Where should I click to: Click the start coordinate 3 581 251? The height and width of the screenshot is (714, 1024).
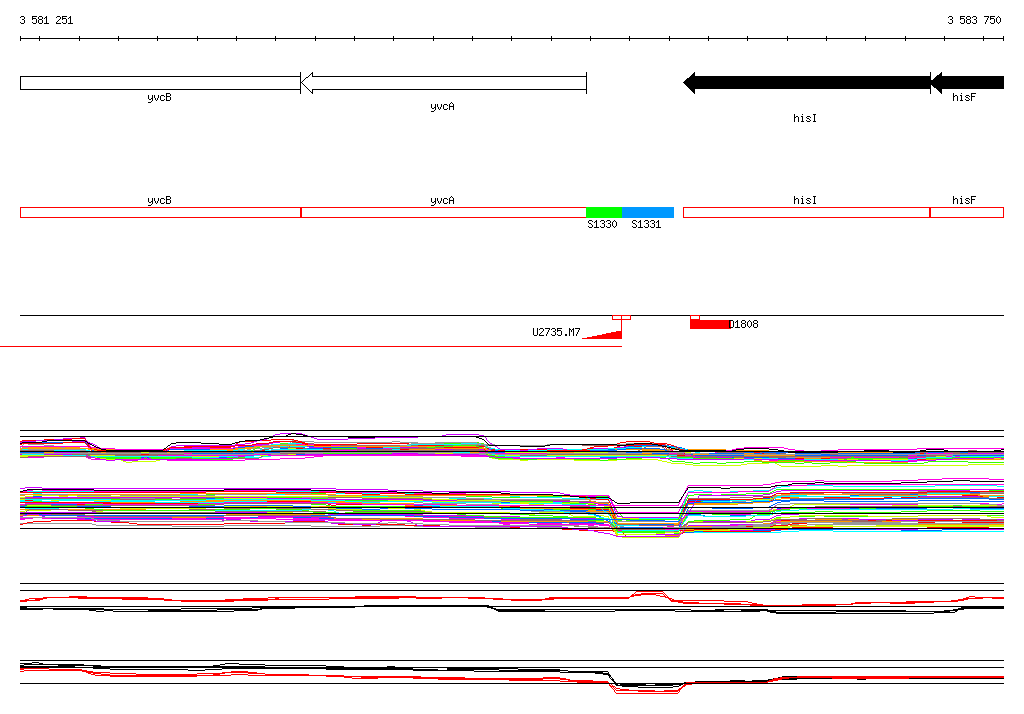[46, 20]
